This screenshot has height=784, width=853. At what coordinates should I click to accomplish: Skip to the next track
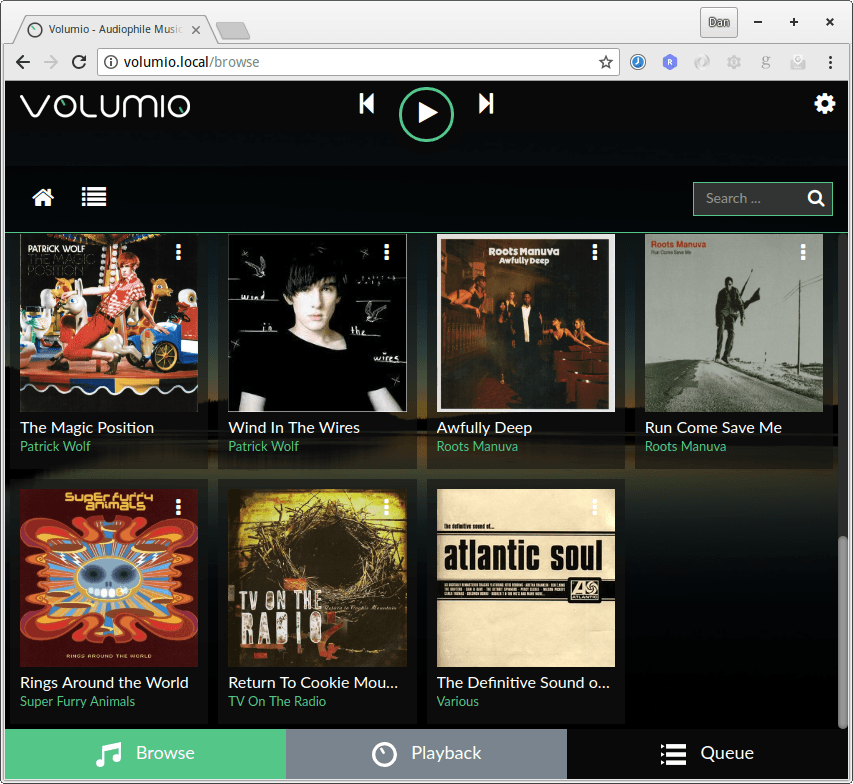[x=486, y=104]
